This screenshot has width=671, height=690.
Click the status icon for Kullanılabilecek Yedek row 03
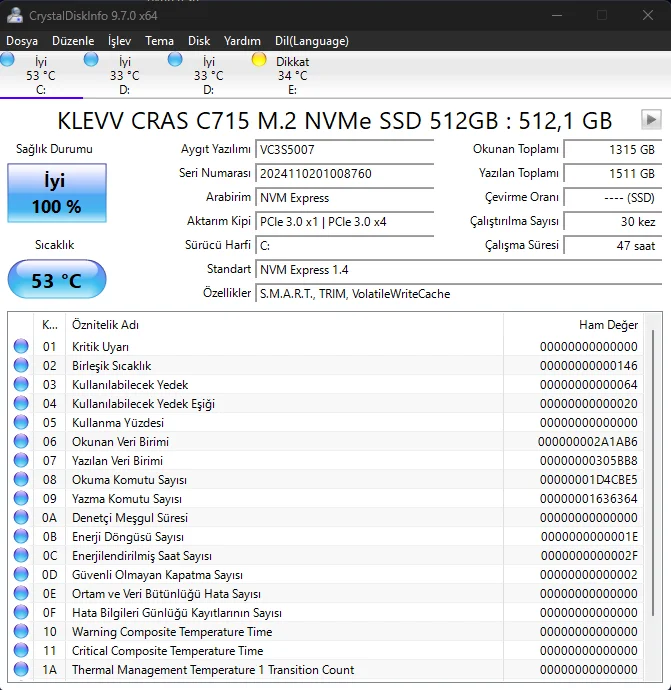pos(21,384)
